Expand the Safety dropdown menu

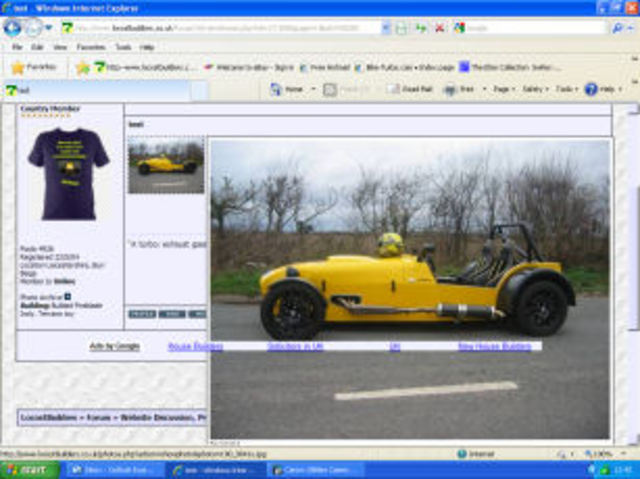pyautogui.click(x=534, y=89)
